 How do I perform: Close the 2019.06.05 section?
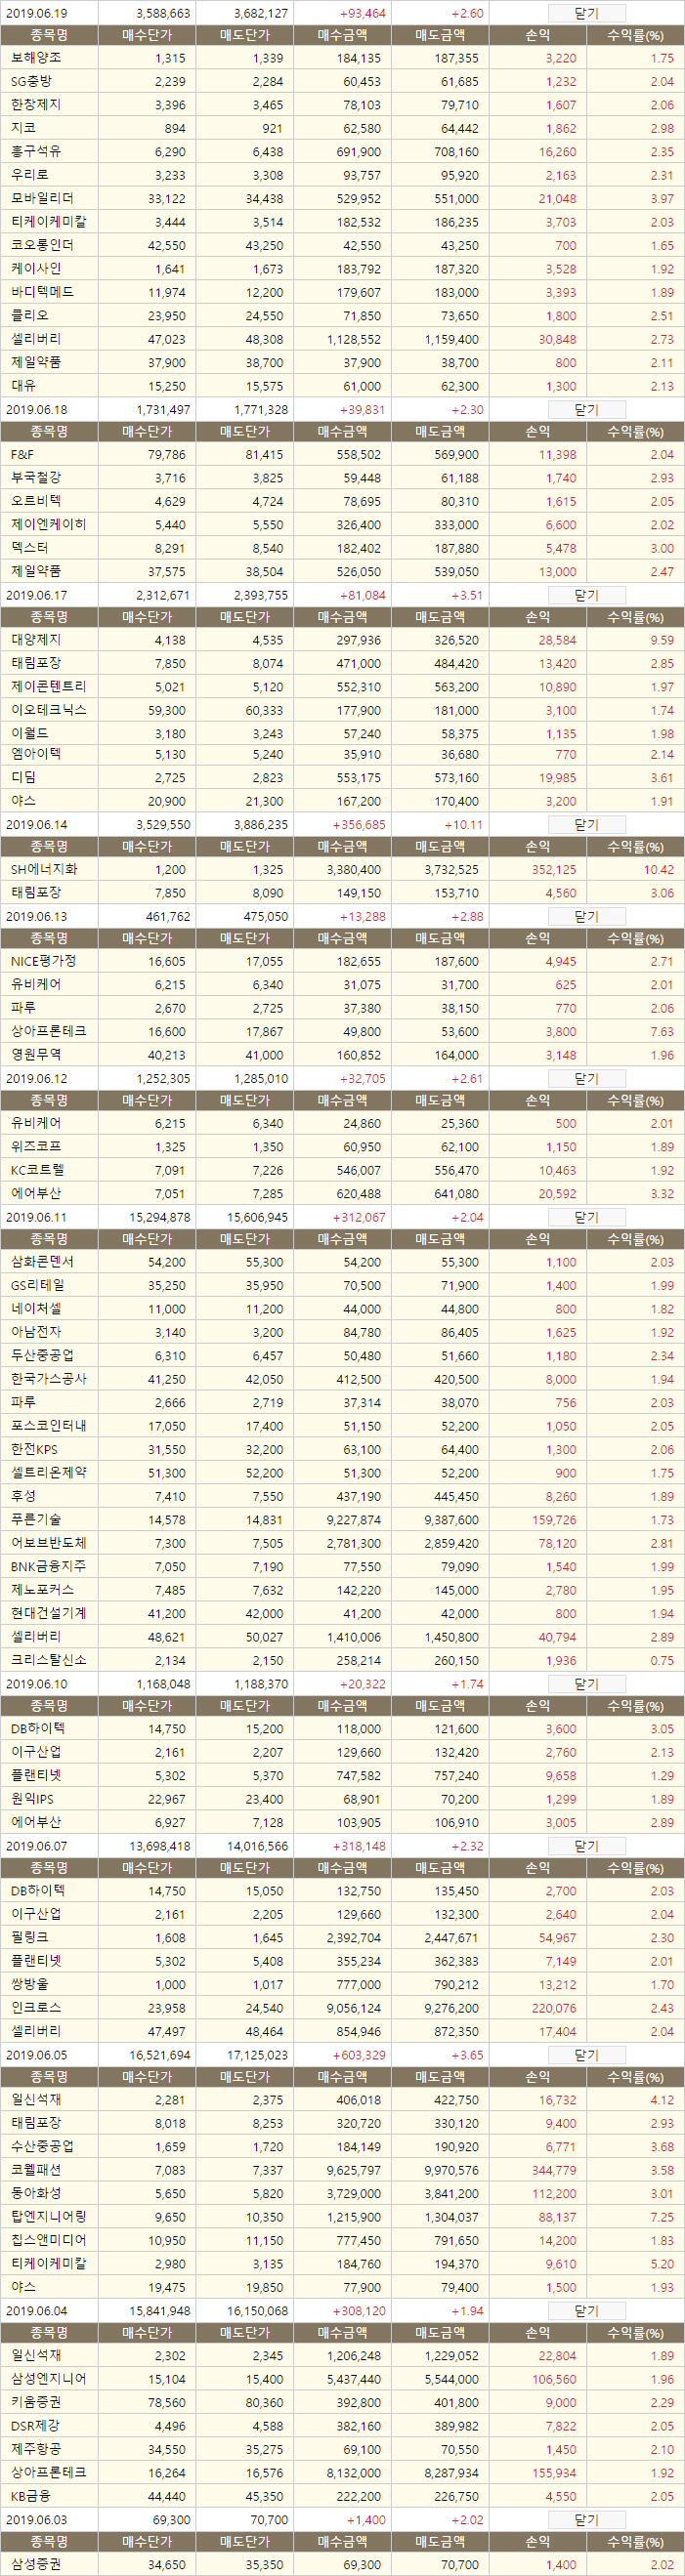pyautogui.click(x=587, y=2056)
